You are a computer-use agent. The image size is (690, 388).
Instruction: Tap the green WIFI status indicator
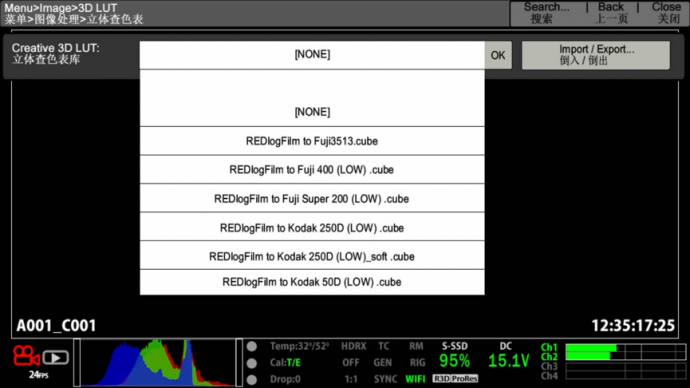click(x=415, y=379)
